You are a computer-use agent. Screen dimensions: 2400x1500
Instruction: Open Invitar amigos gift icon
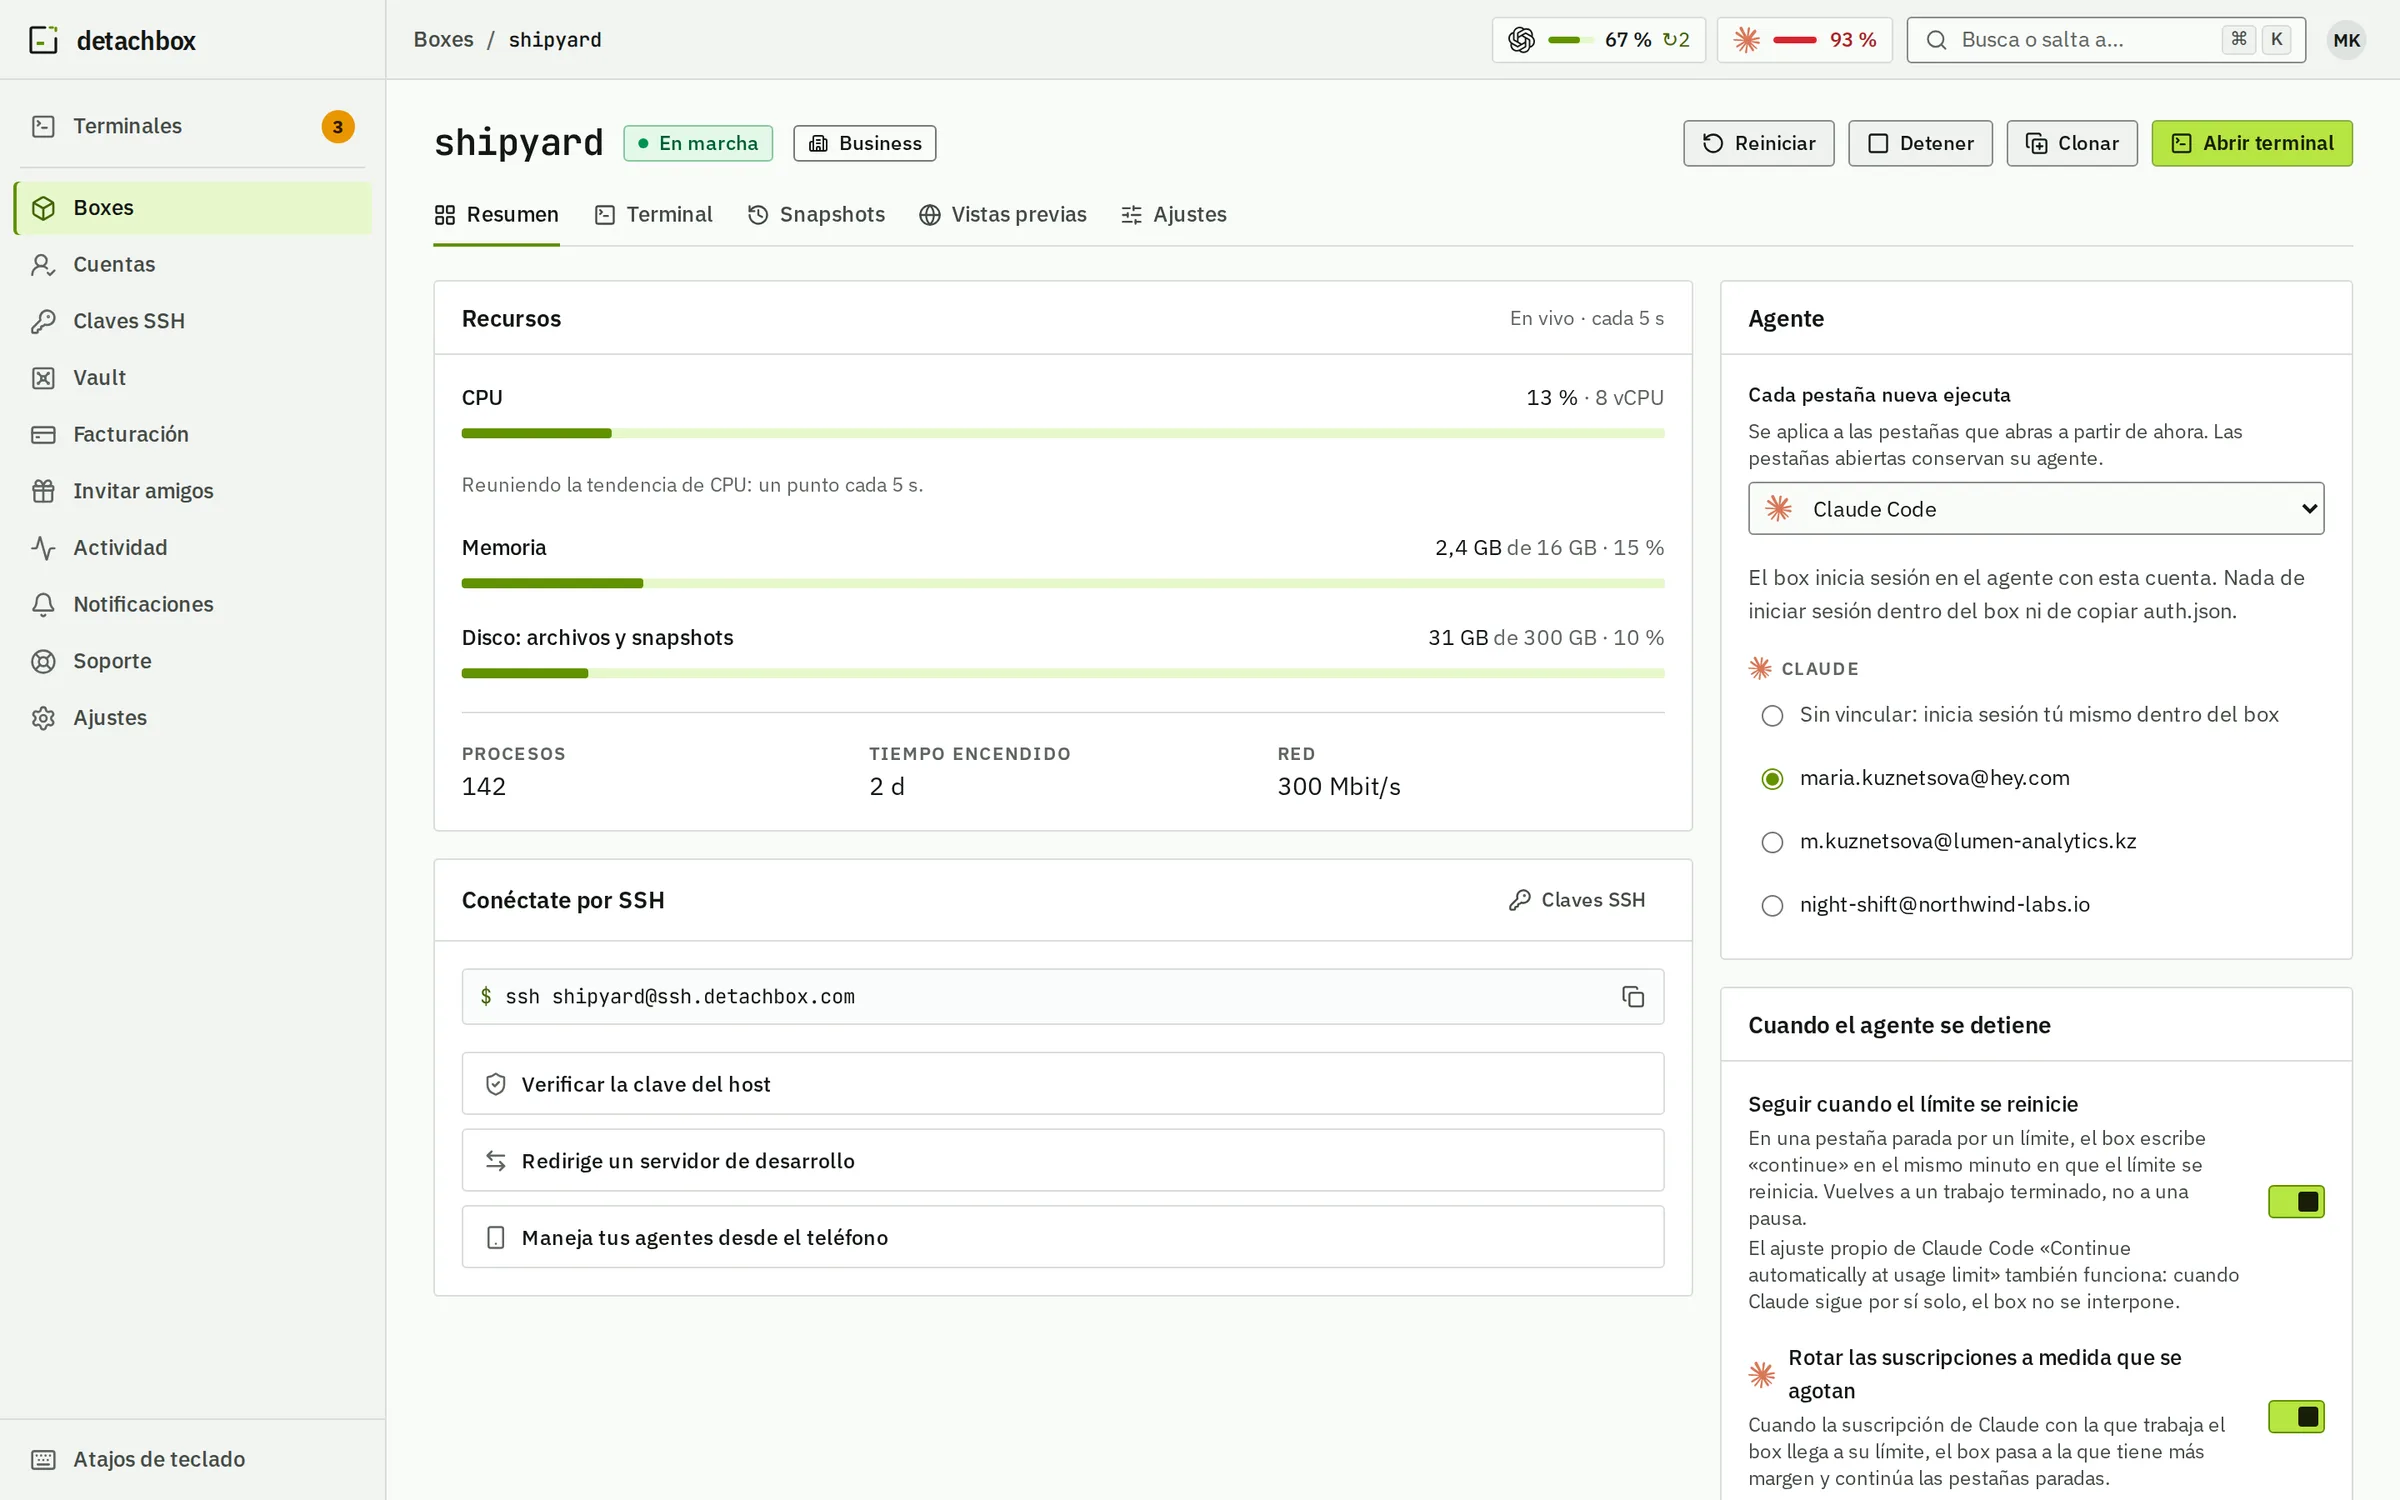(x=43, y=491)
